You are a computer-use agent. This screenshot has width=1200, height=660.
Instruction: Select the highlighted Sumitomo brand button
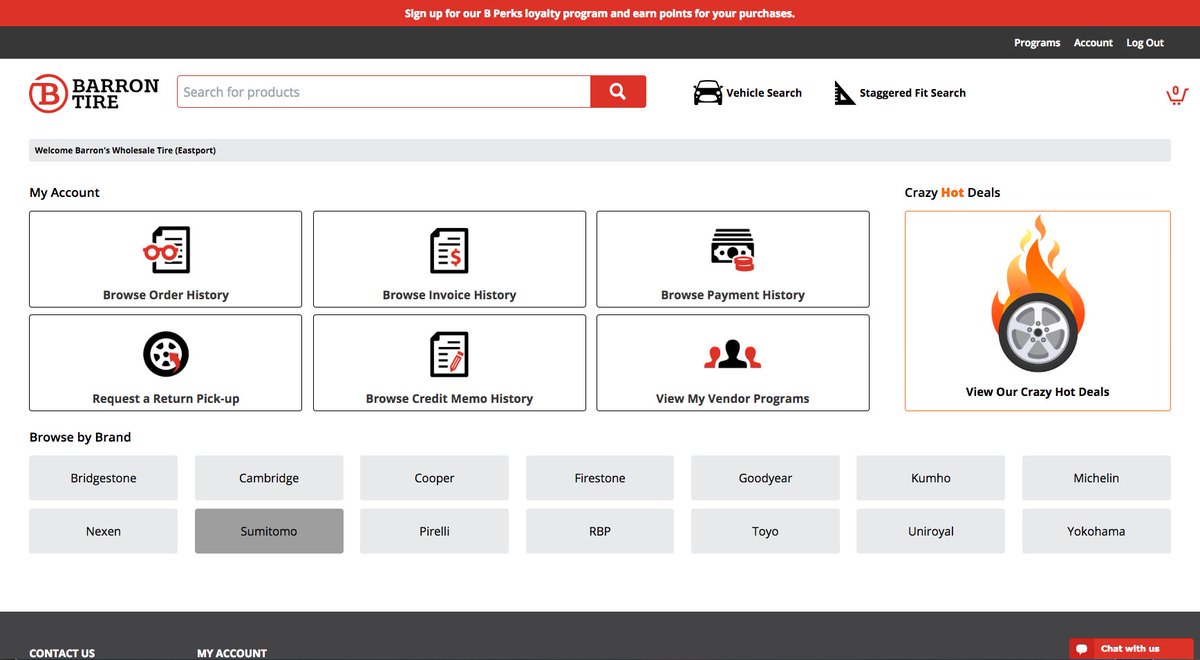point(269,531)
